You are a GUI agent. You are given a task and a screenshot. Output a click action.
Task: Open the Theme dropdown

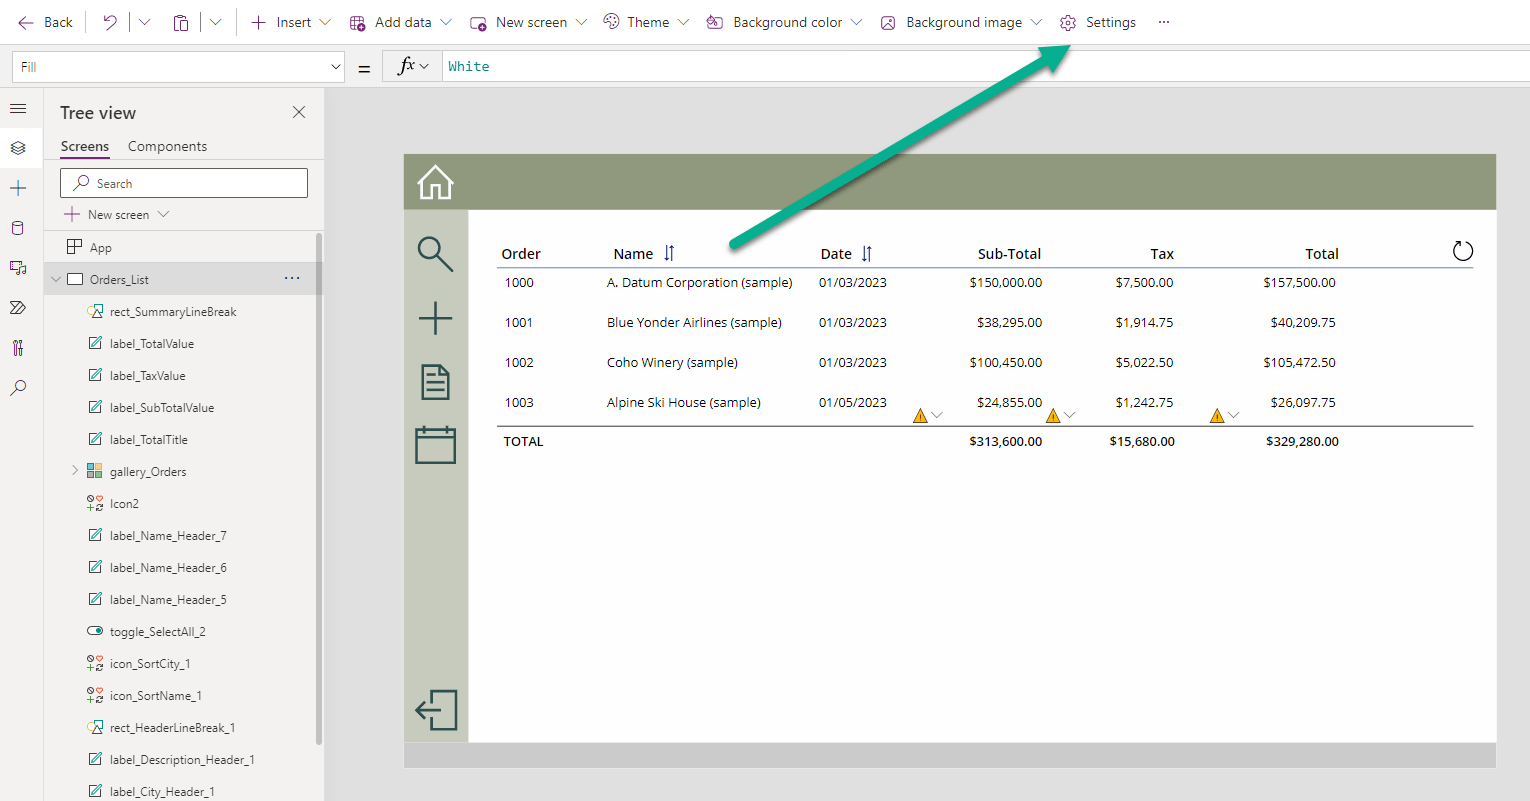pos(645,22)
